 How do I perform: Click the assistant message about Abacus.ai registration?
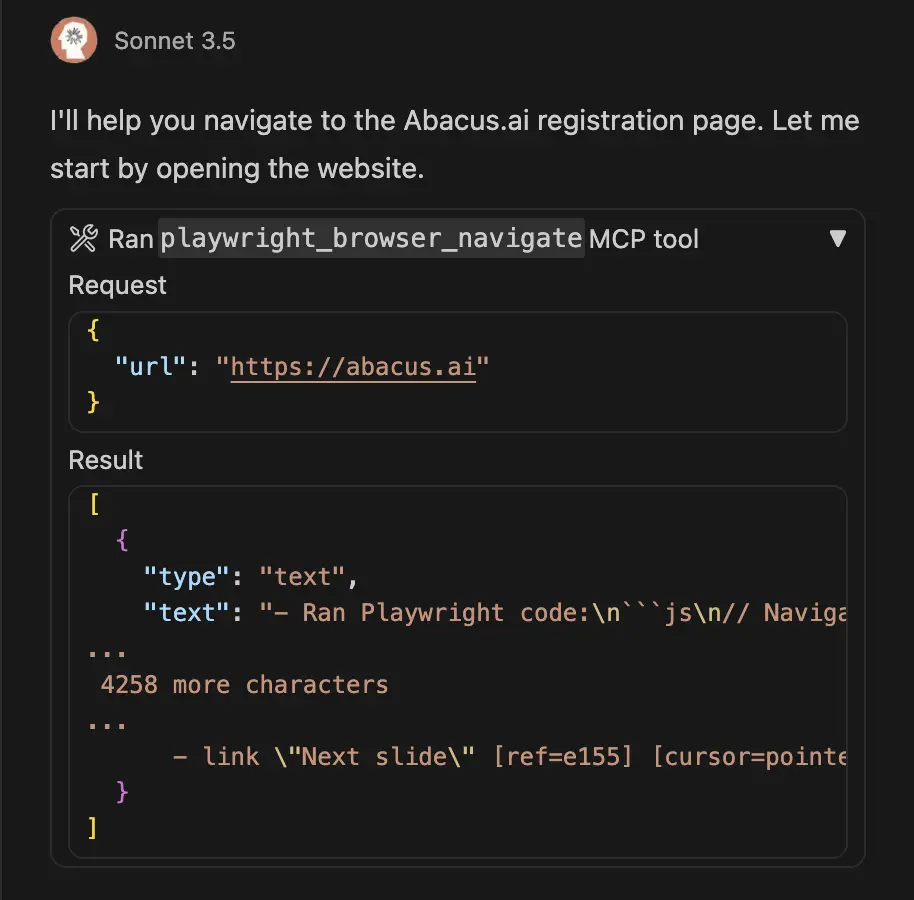click(x=454, y=144)
